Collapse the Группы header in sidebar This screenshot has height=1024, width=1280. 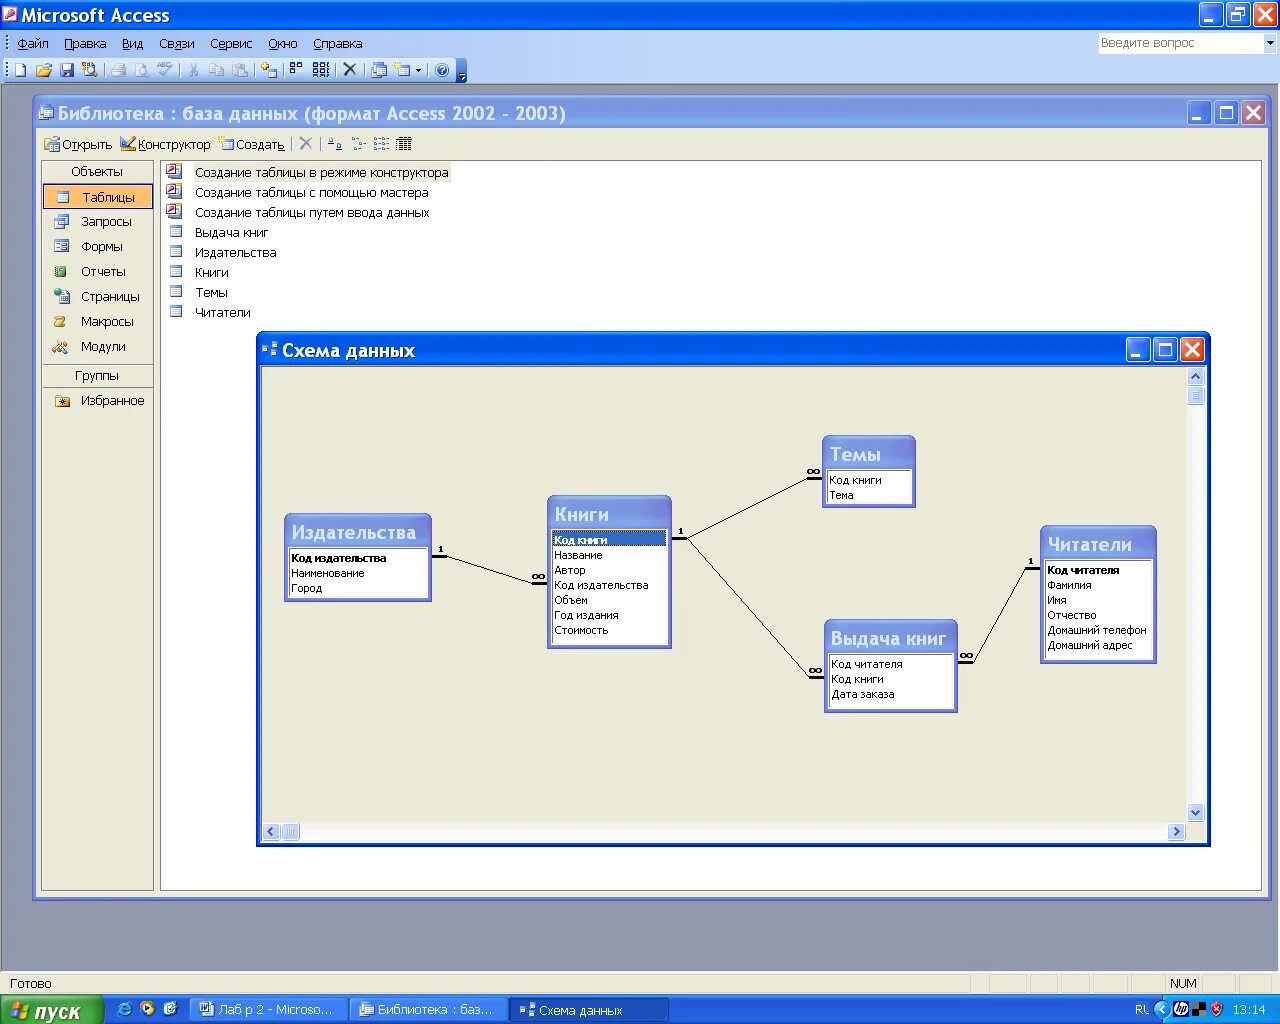click(97, 376)
